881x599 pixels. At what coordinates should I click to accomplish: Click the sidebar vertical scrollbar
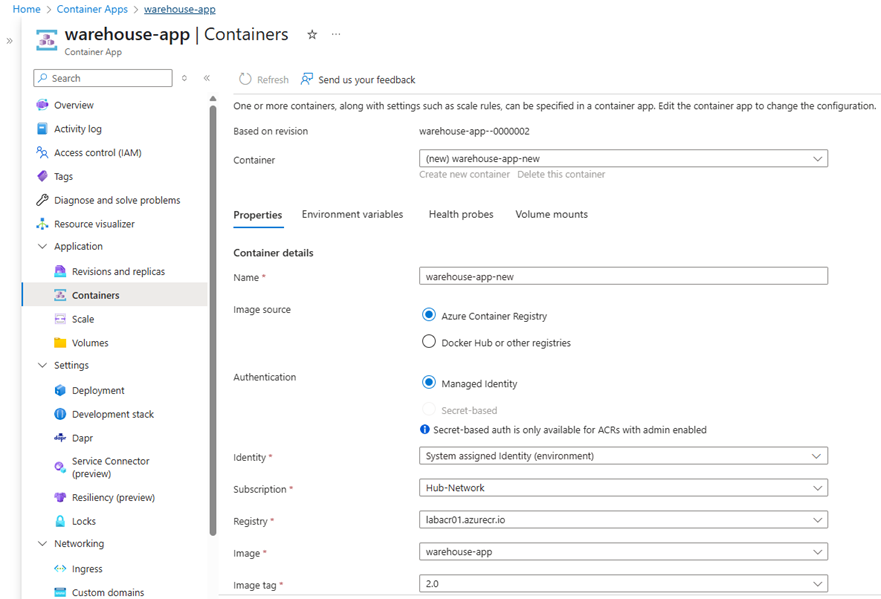(x=213, y=320)
